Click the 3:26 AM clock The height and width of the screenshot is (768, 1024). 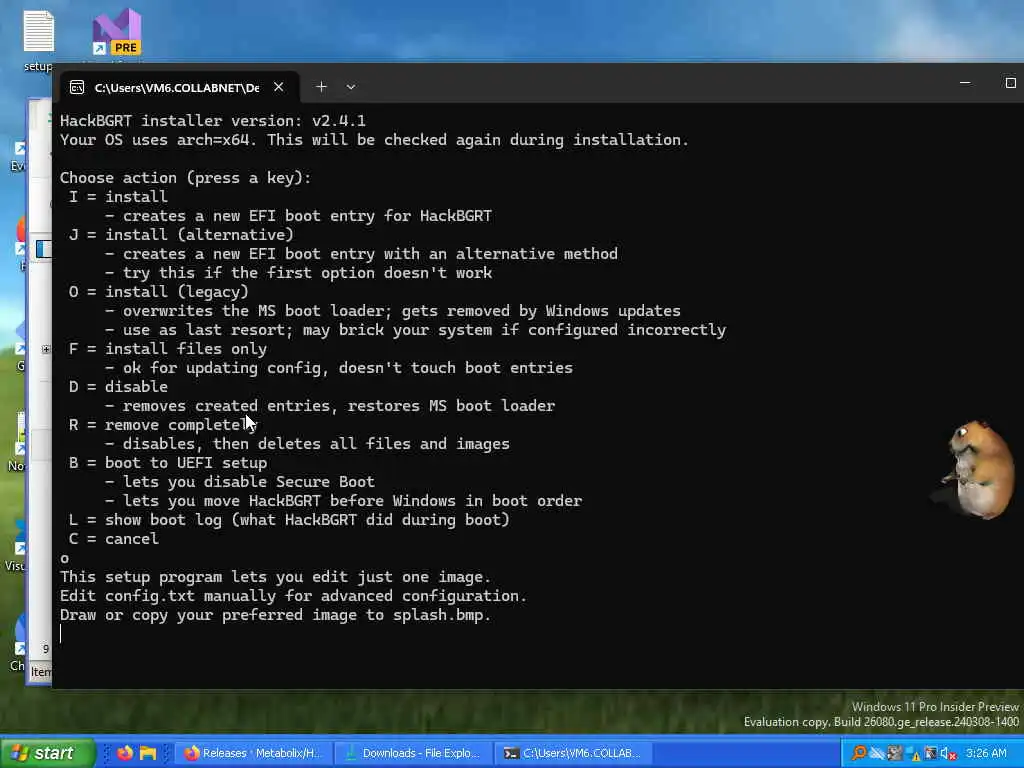point(986,753)
